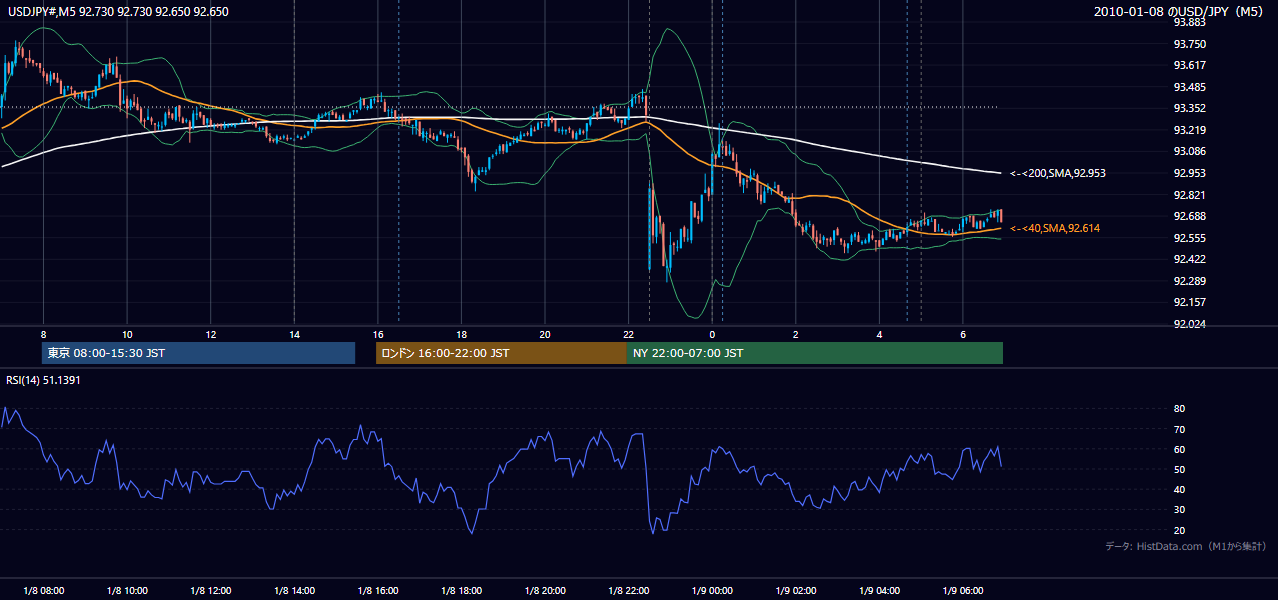Select the ロンドン 16:00-22:00 JST session bar

click(x=501, y=353)
